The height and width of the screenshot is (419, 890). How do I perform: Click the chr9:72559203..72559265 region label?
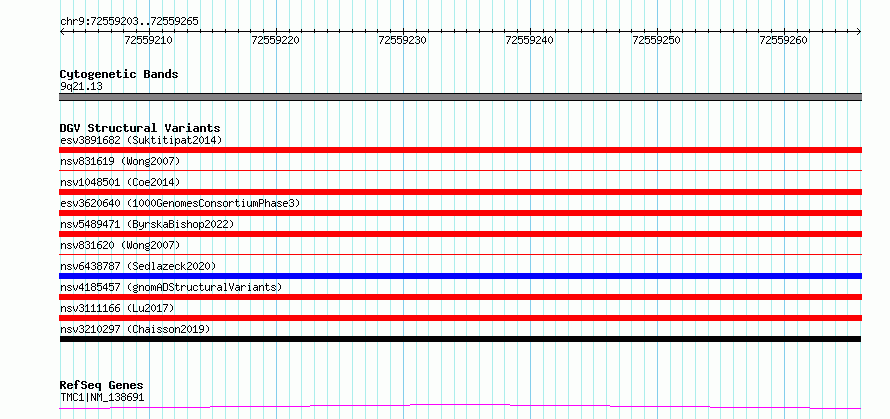(129, 22)
